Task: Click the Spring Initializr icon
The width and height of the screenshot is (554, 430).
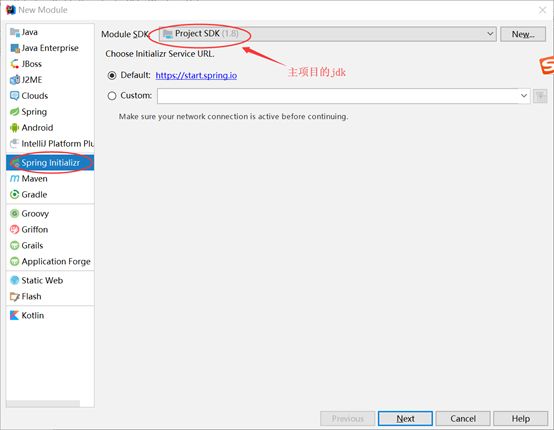Action: coord(15,163)
